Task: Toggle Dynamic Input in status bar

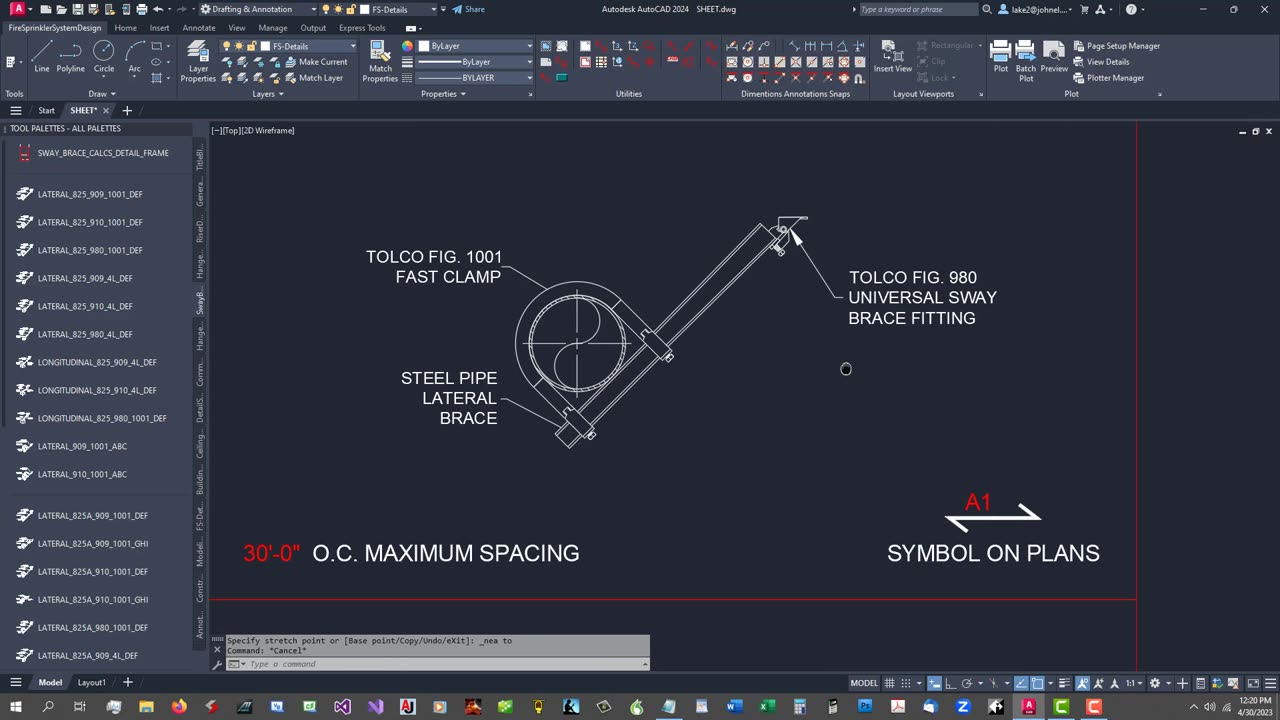Action: click(x=934, y=683)
